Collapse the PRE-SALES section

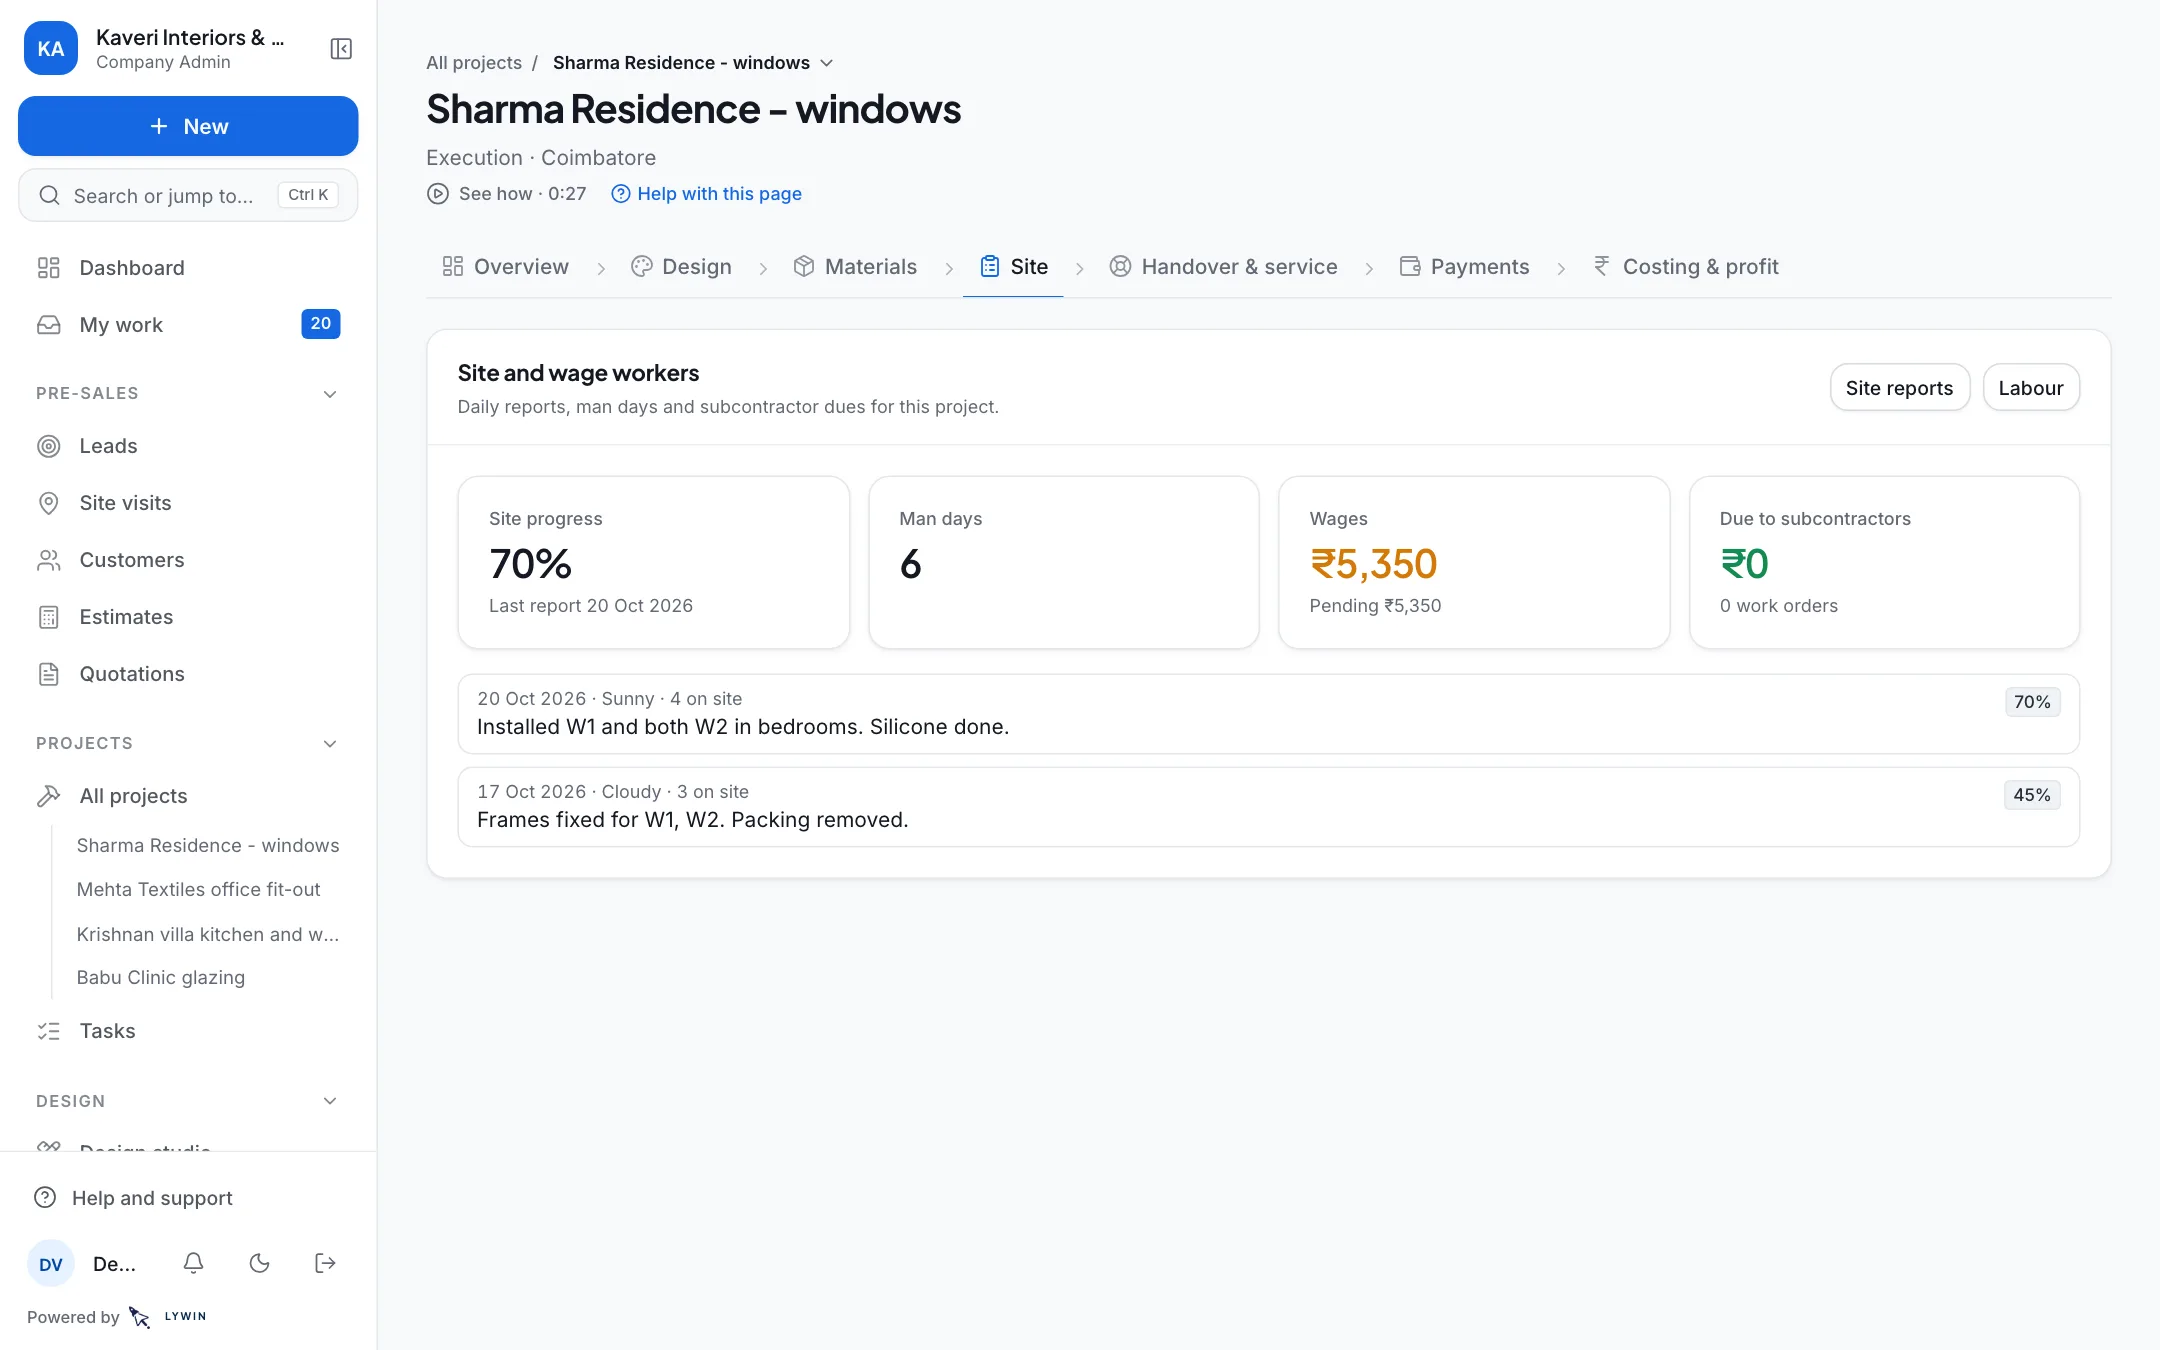(x=330, y=394)
